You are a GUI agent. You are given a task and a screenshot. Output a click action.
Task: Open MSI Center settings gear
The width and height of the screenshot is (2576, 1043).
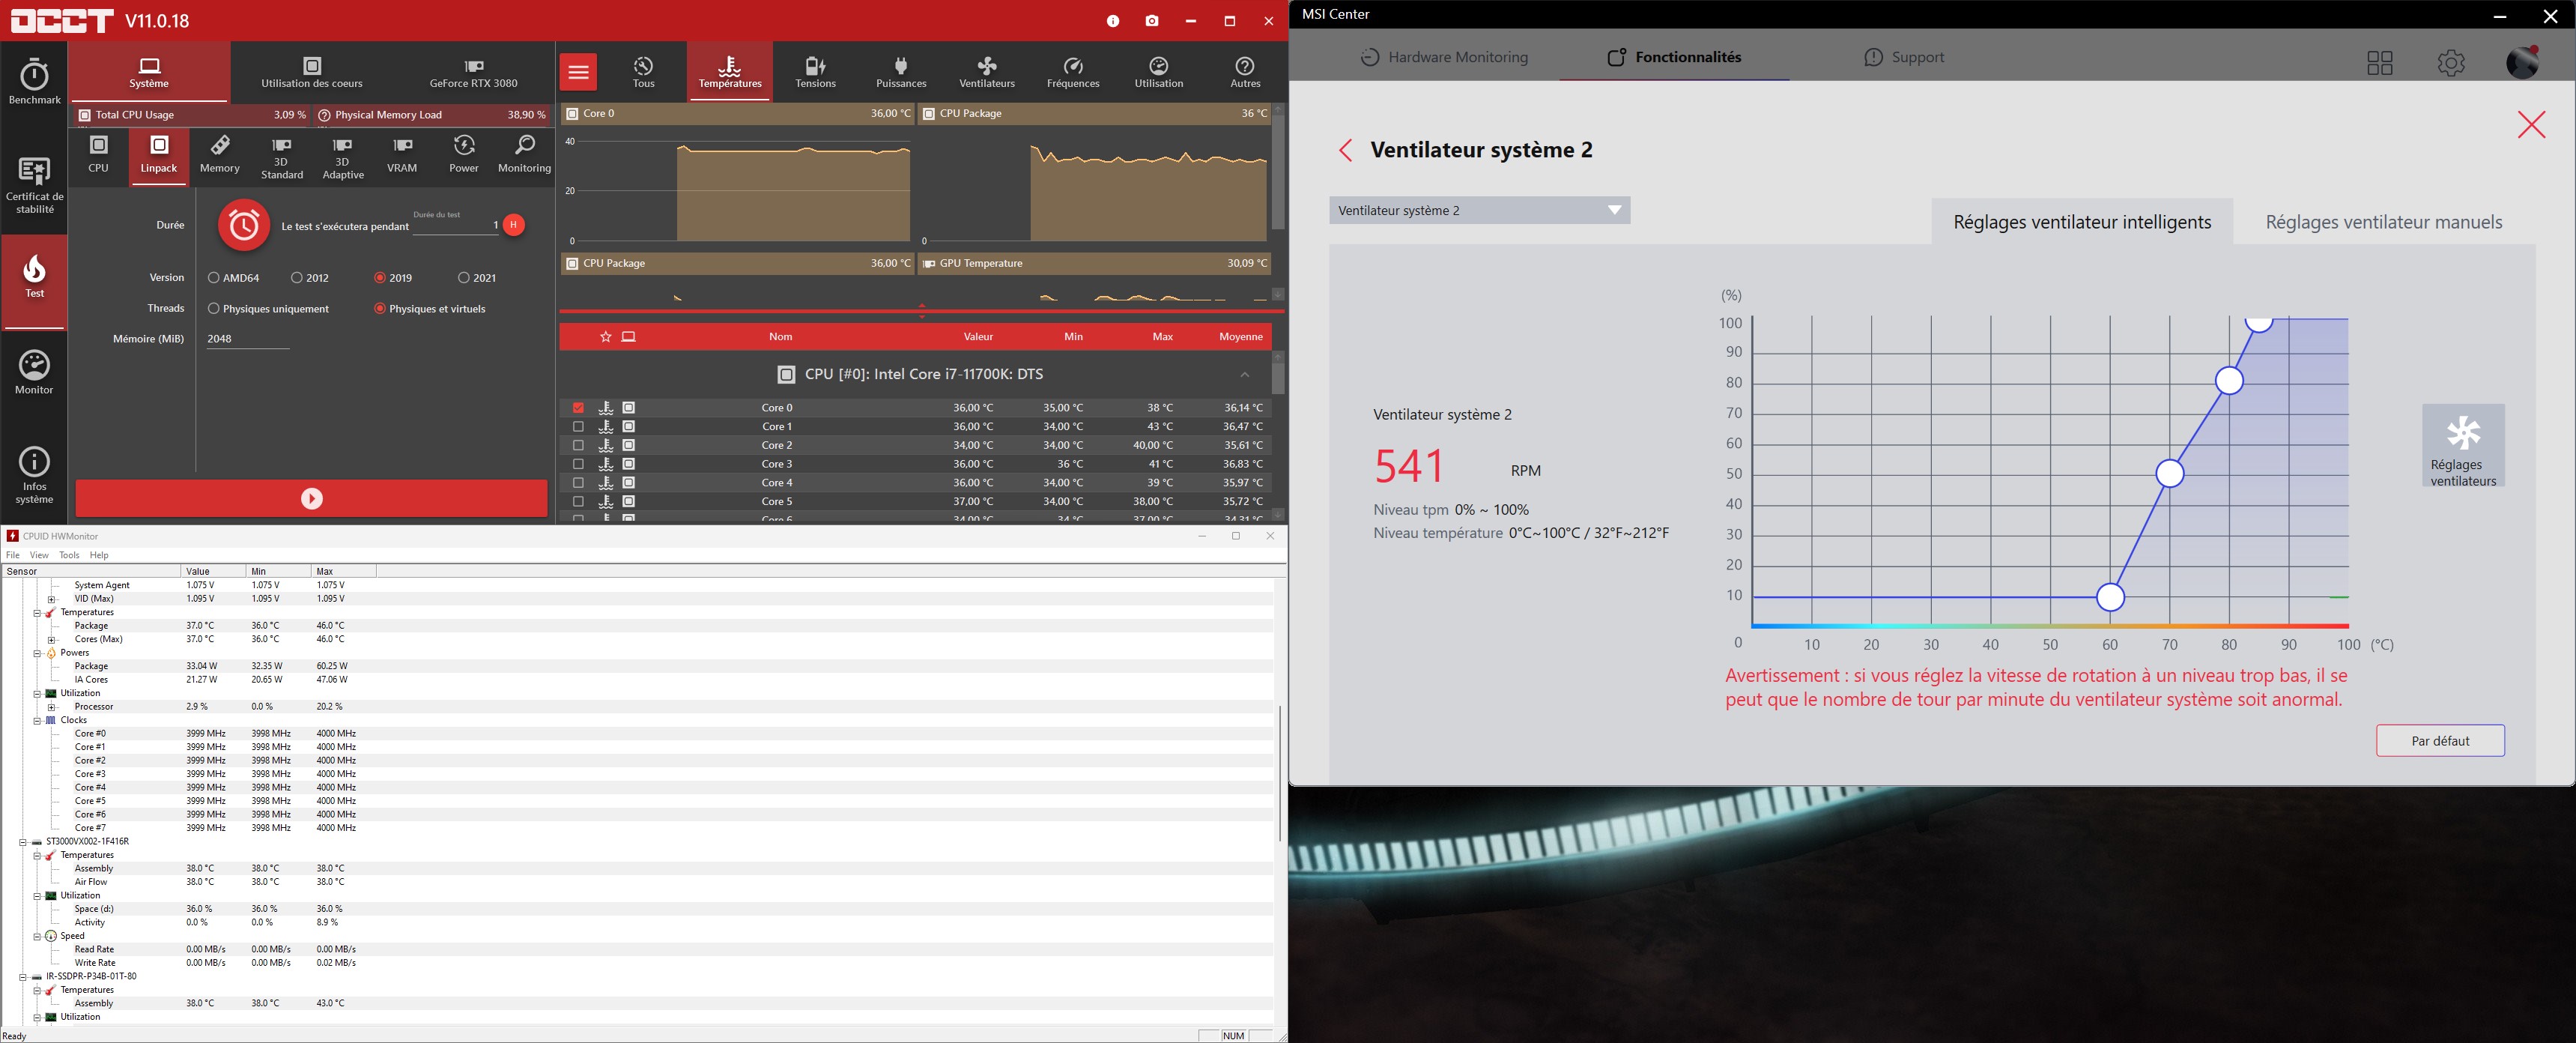[2450, 63]
